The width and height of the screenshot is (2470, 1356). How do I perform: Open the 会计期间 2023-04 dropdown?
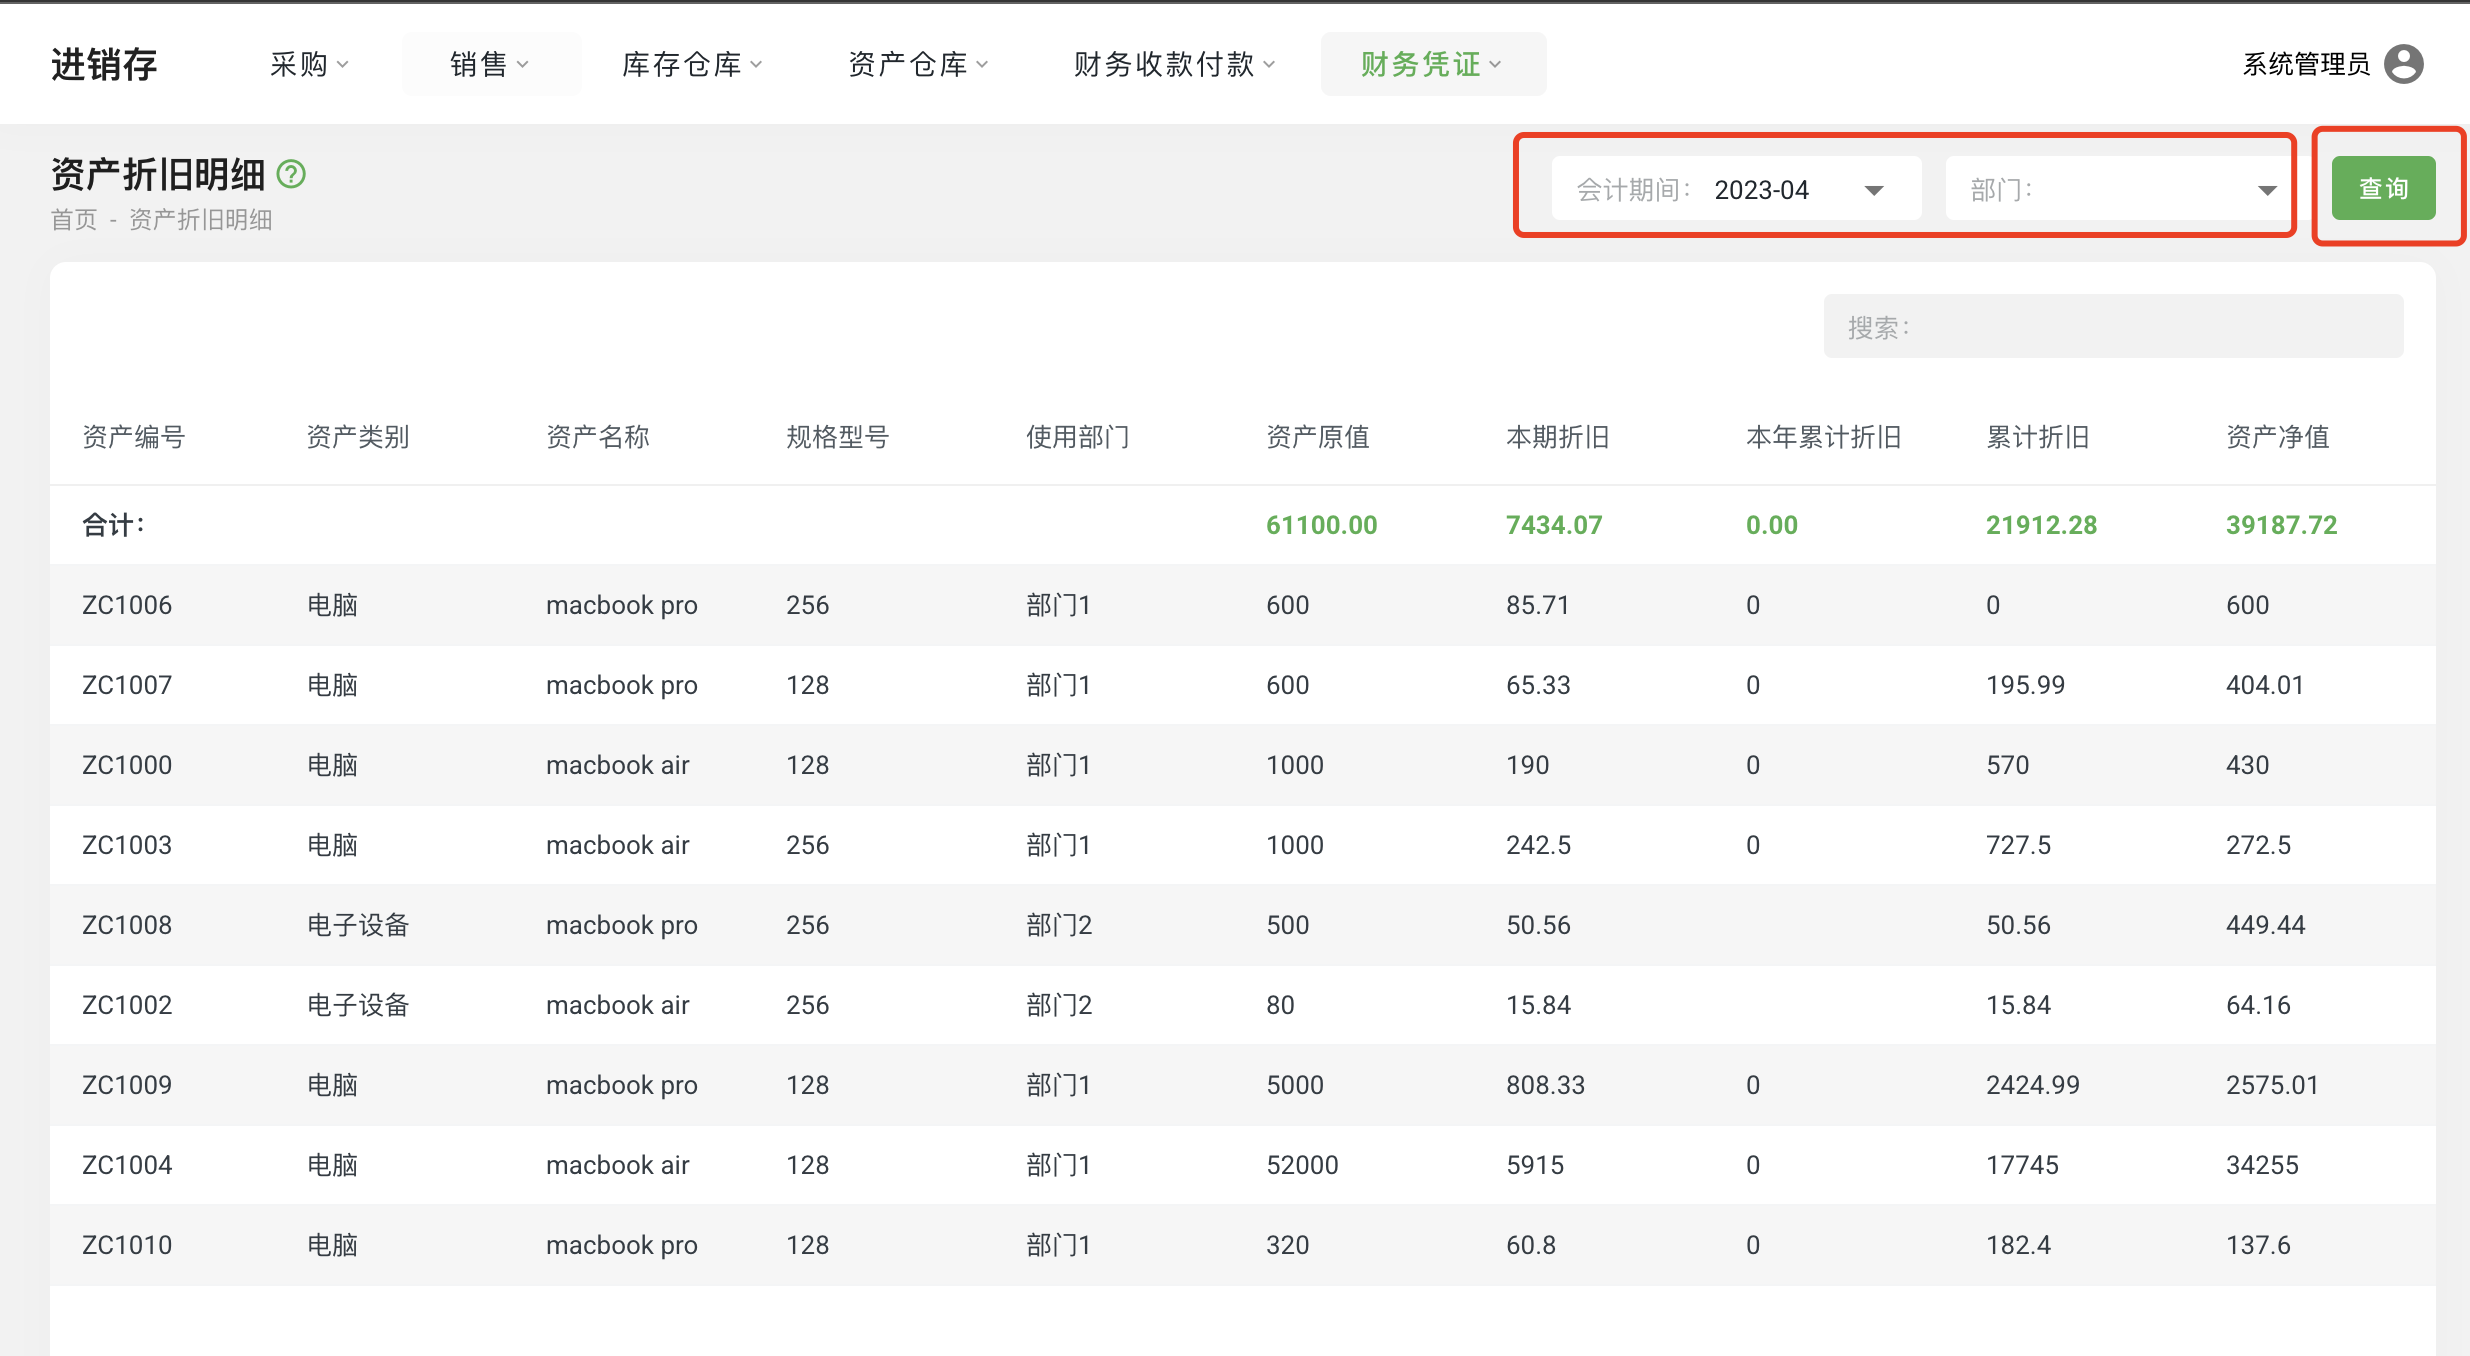click(1736, 189)
